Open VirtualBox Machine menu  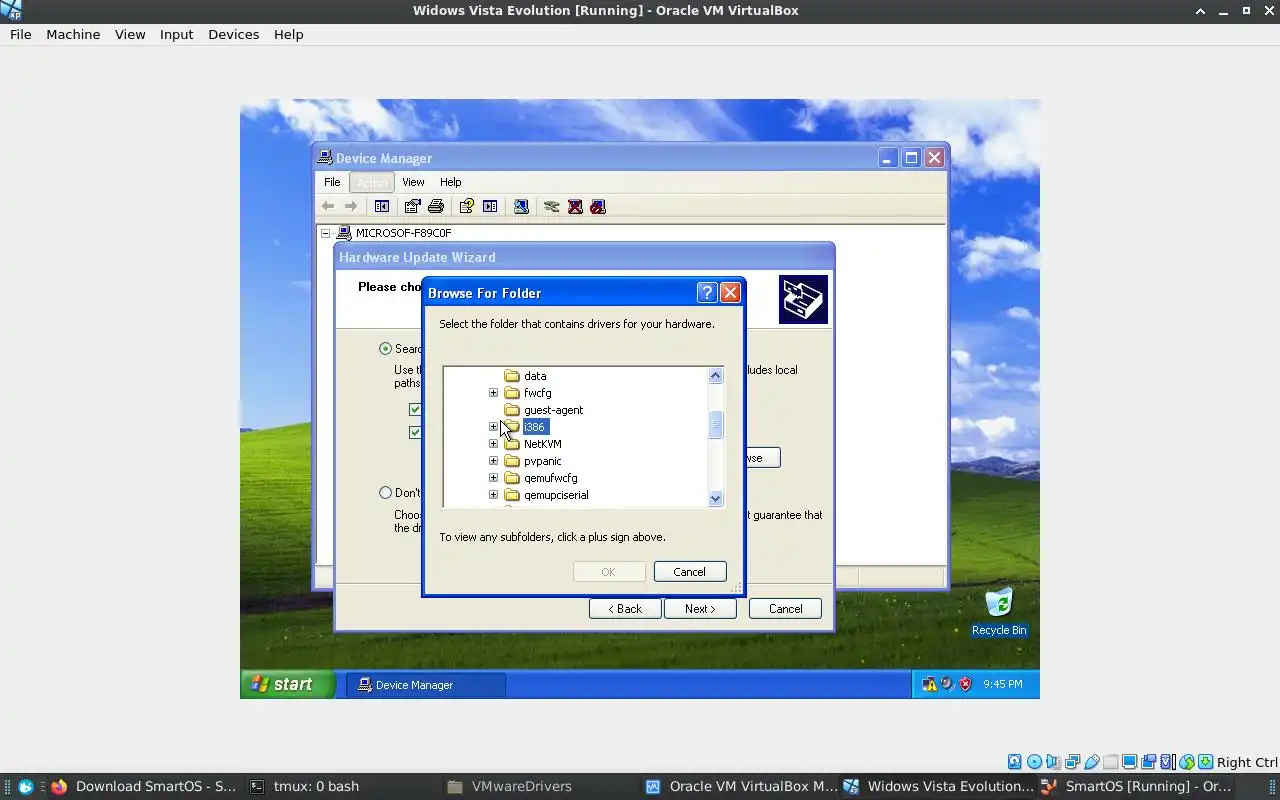[x=73, y=34]
